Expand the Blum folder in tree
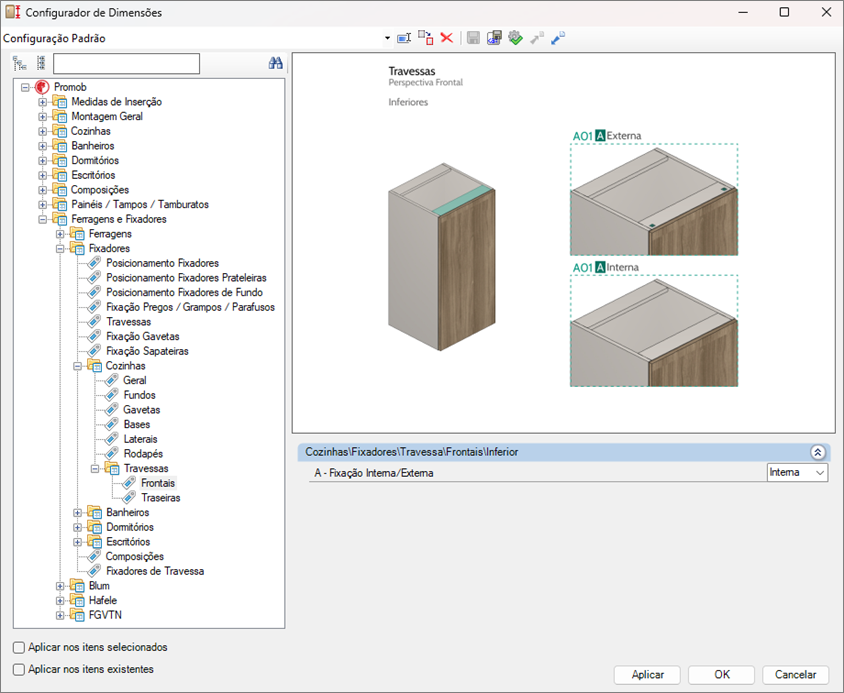This screenshot has width=844, height=693. pyautogui.click(x=60, y=586)
